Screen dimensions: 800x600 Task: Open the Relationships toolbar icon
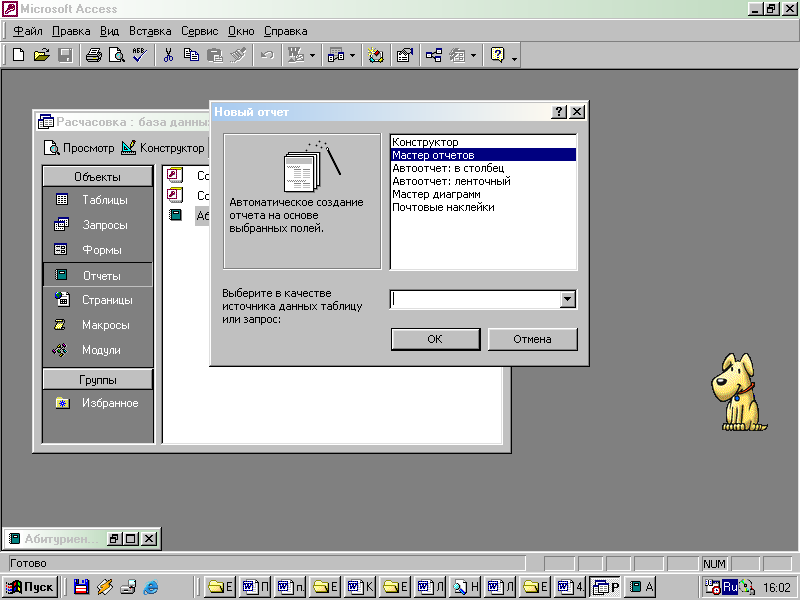click(x=434, y=55)
